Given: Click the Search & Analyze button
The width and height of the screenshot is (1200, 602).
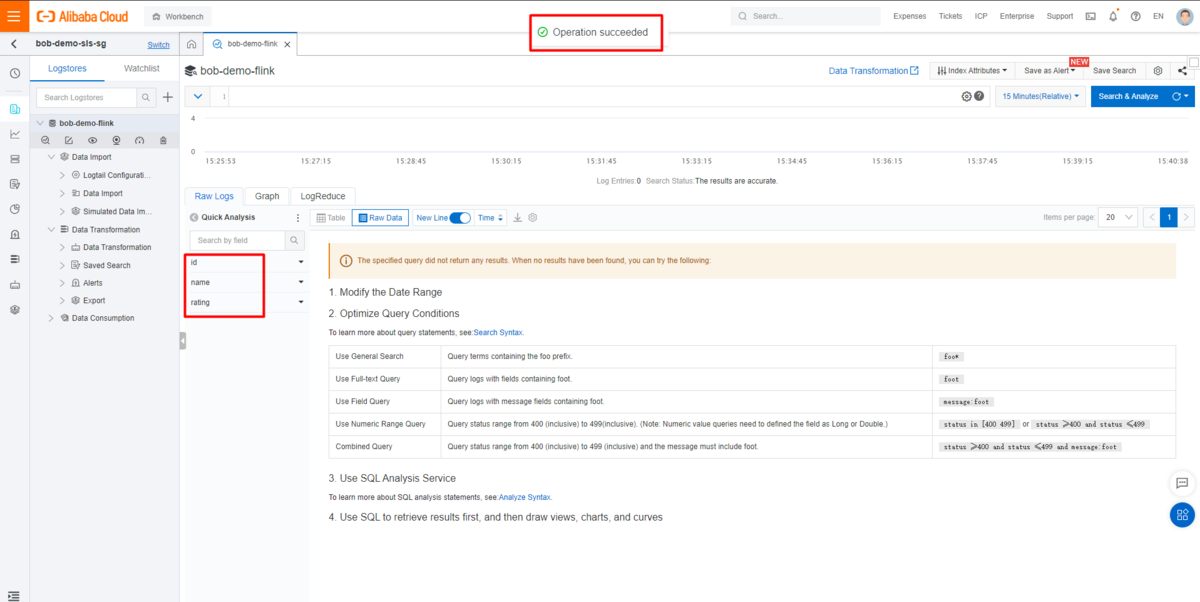Looking at the screenshot, I should 1128,96.
